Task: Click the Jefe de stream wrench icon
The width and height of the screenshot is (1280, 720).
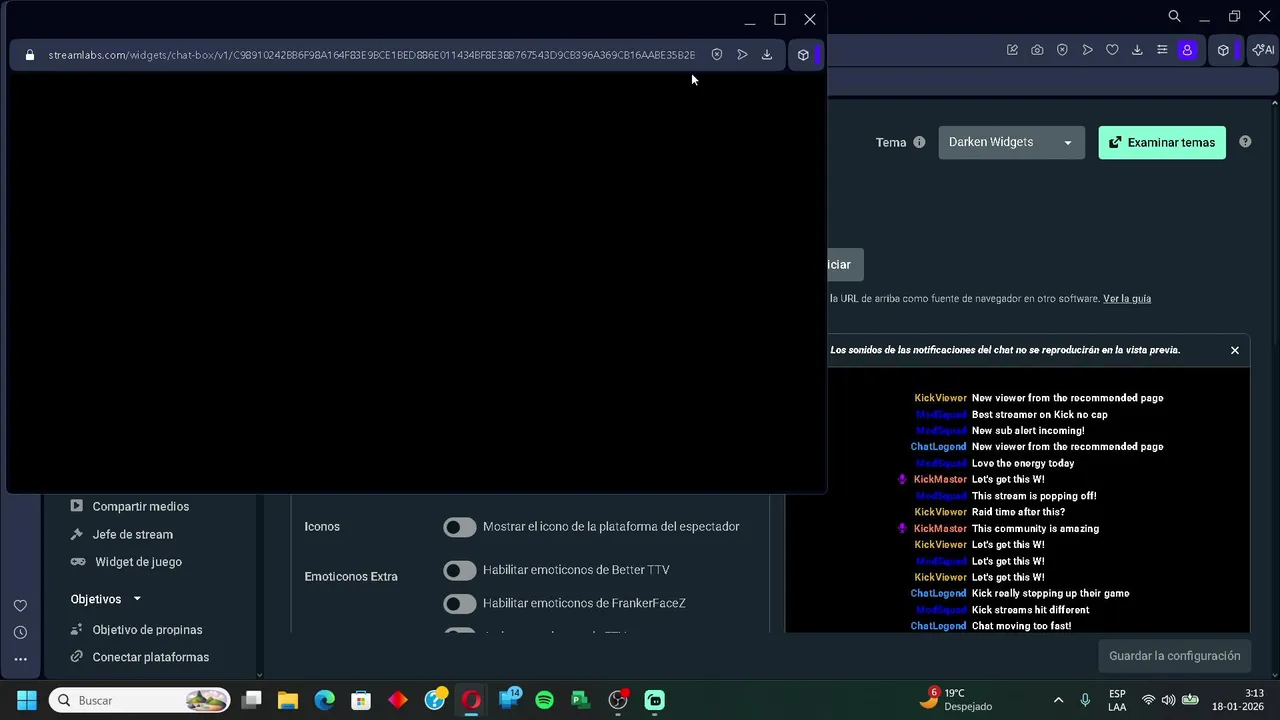Action: pyautogui.click(x=77, y=534)
